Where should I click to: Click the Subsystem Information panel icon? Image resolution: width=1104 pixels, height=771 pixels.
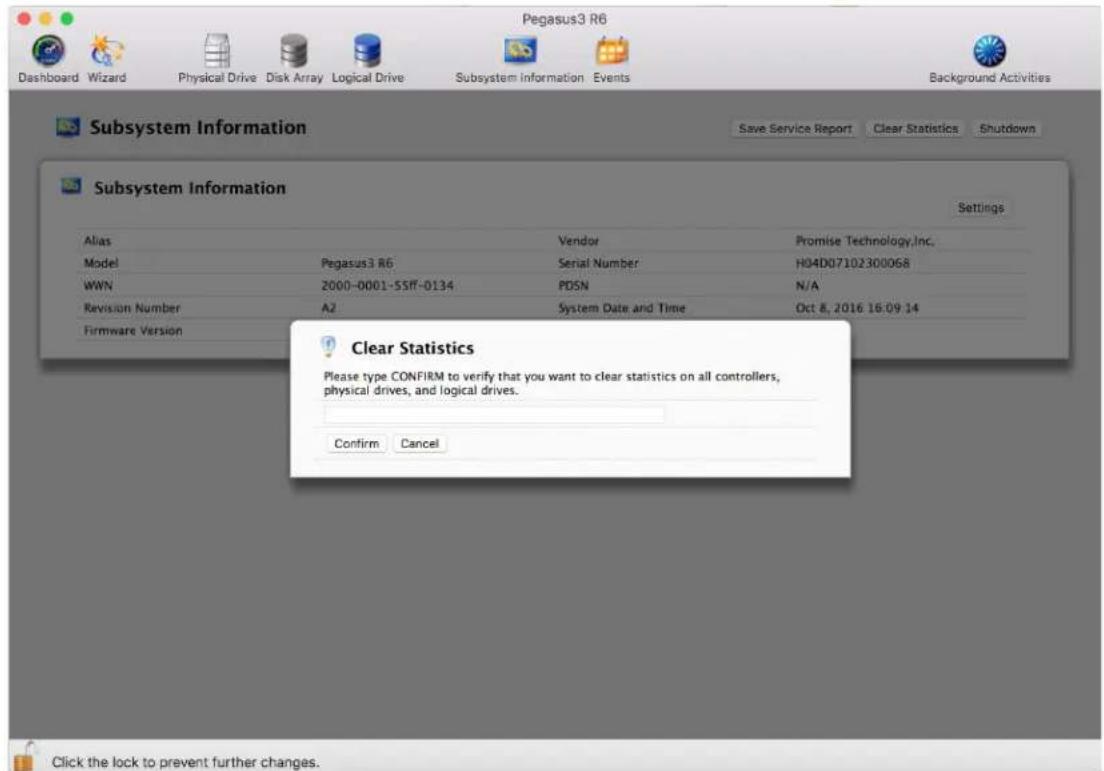click(71, 187)
